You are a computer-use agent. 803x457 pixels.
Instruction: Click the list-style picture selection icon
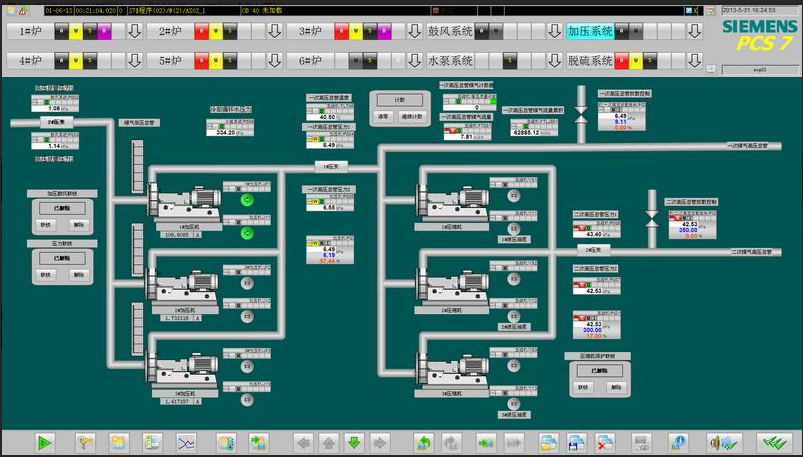tap(152, 442)
